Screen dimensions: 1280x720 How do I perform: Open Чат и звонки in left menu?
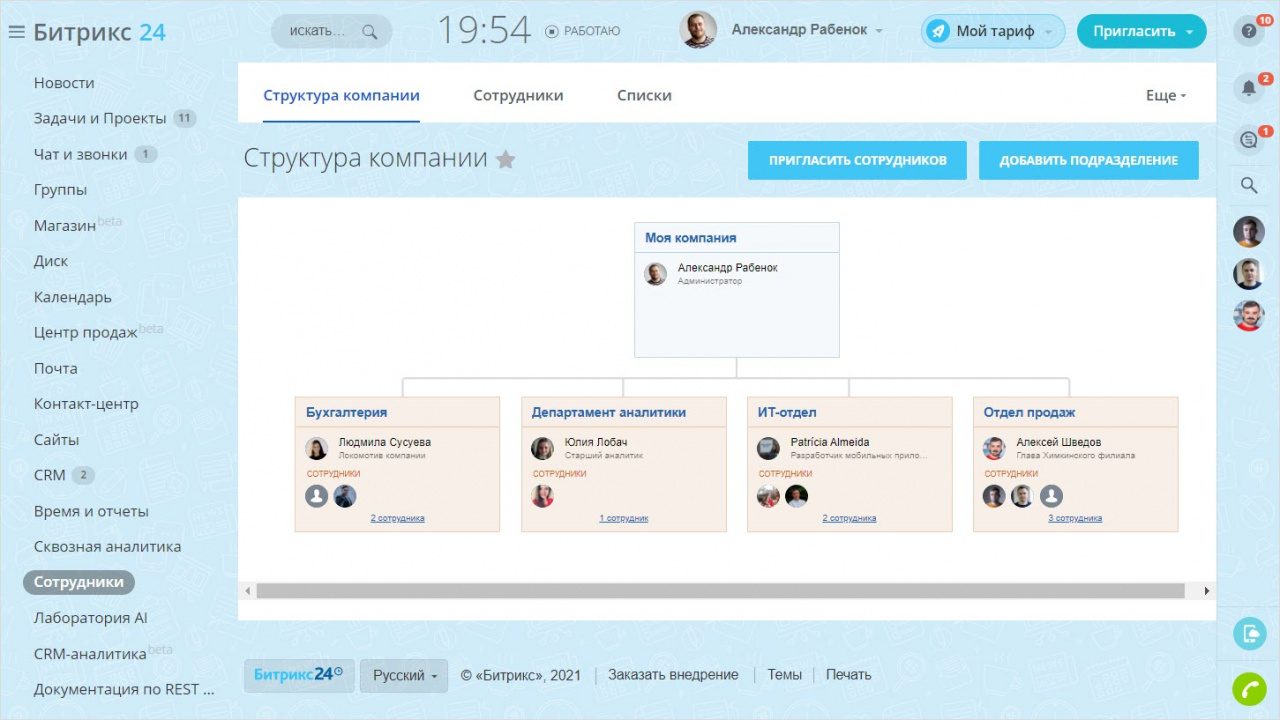pyautogui.click(x=80, y=154)
